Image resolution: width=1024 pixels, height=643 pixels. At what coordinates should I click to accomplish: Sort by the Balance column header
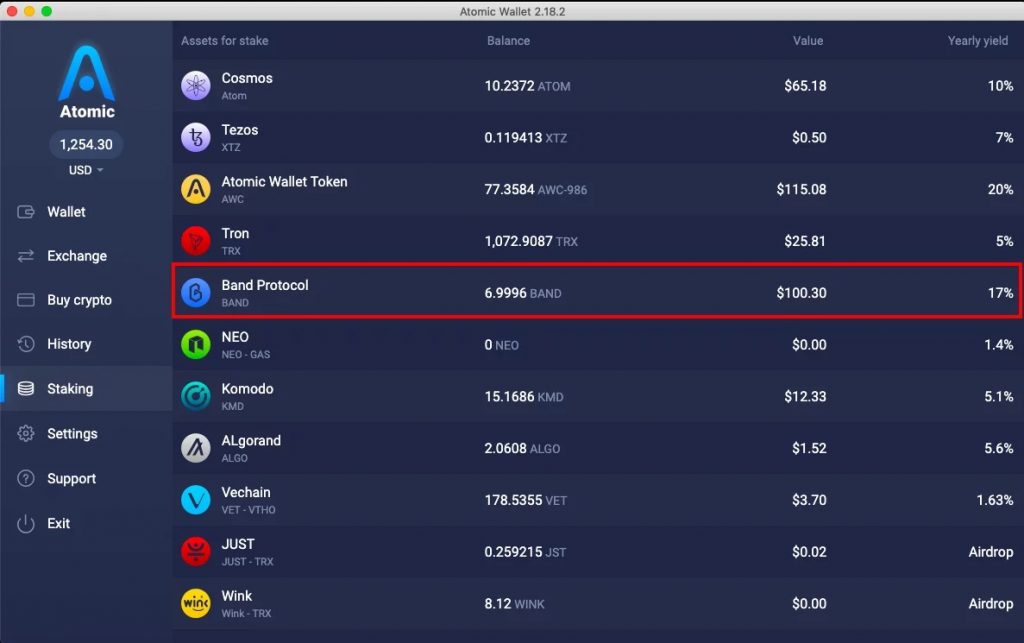(x=508, y=40)
